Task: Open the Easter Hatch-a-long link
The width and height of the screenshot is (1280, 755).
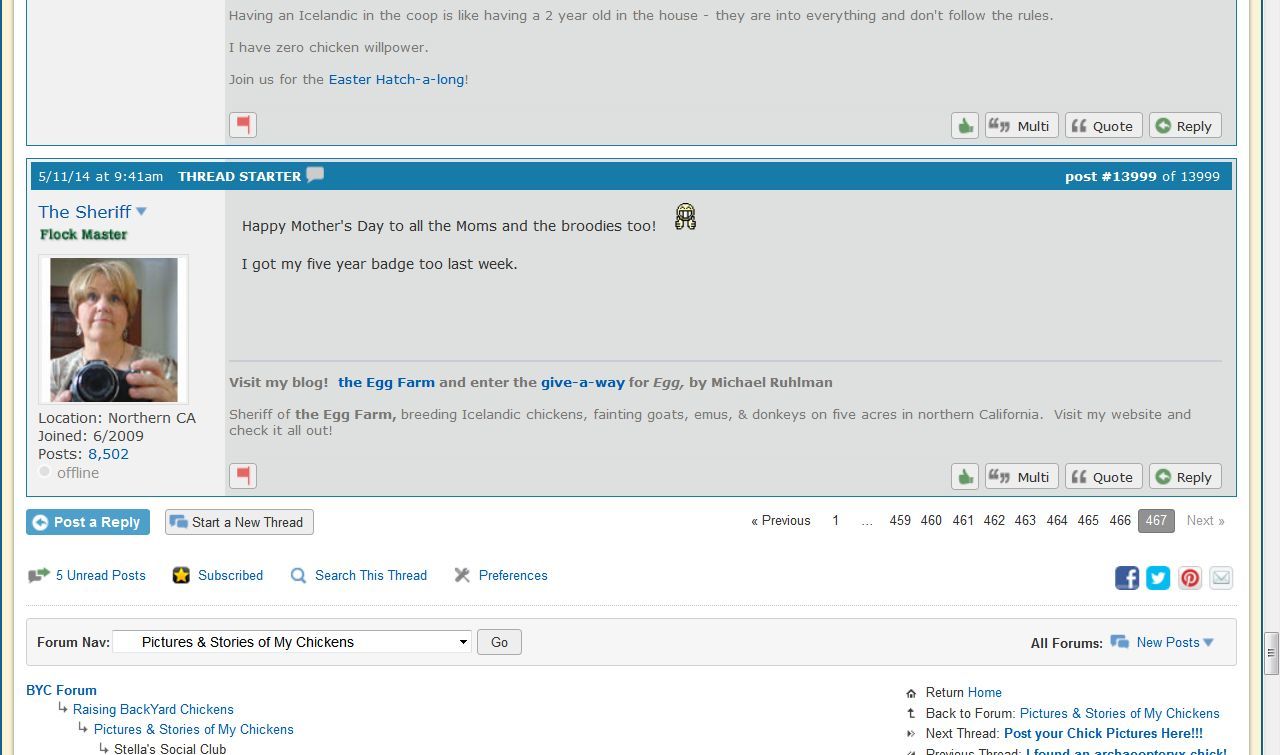Action: [x=396, y=79]
